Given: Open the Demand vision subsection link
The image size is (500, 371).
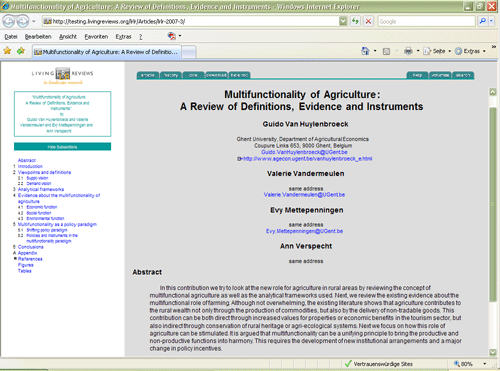Looking at the screenshot, I should 39,183.
